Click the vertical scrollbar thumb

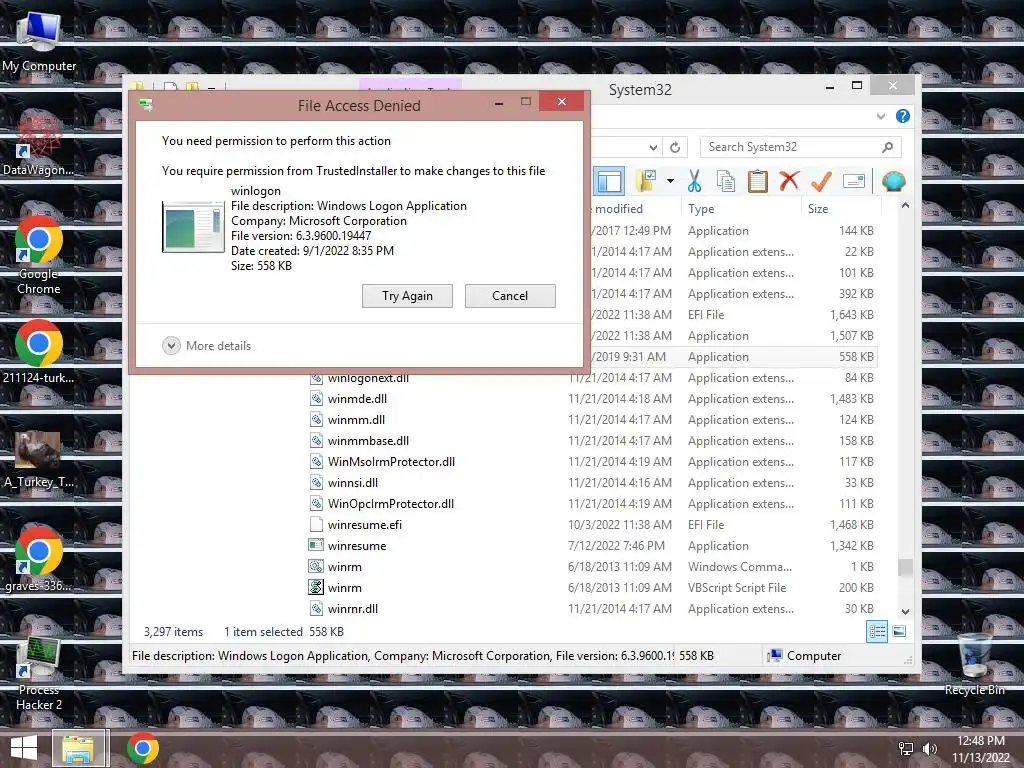(905, 567)
